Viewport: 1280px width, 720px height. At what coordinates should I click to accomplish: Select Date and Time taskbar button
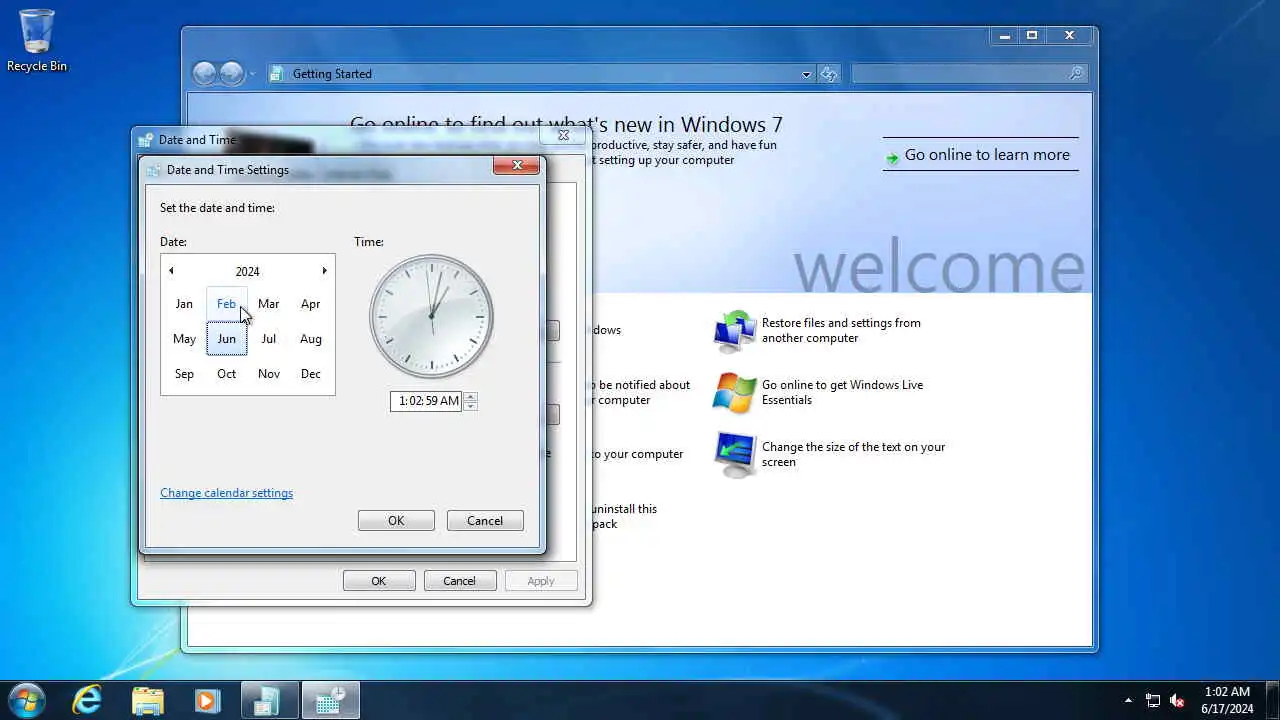click(331, 700)
